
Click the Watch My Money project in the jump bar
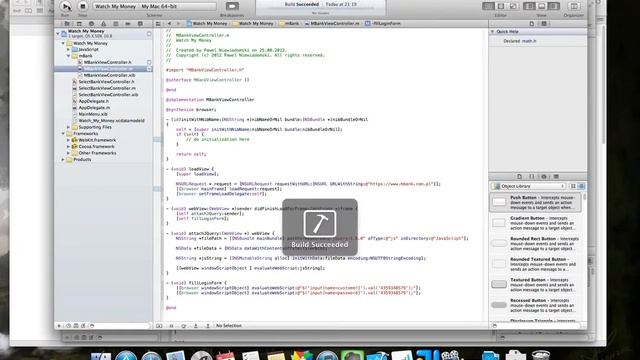click(x=207, y=24)
